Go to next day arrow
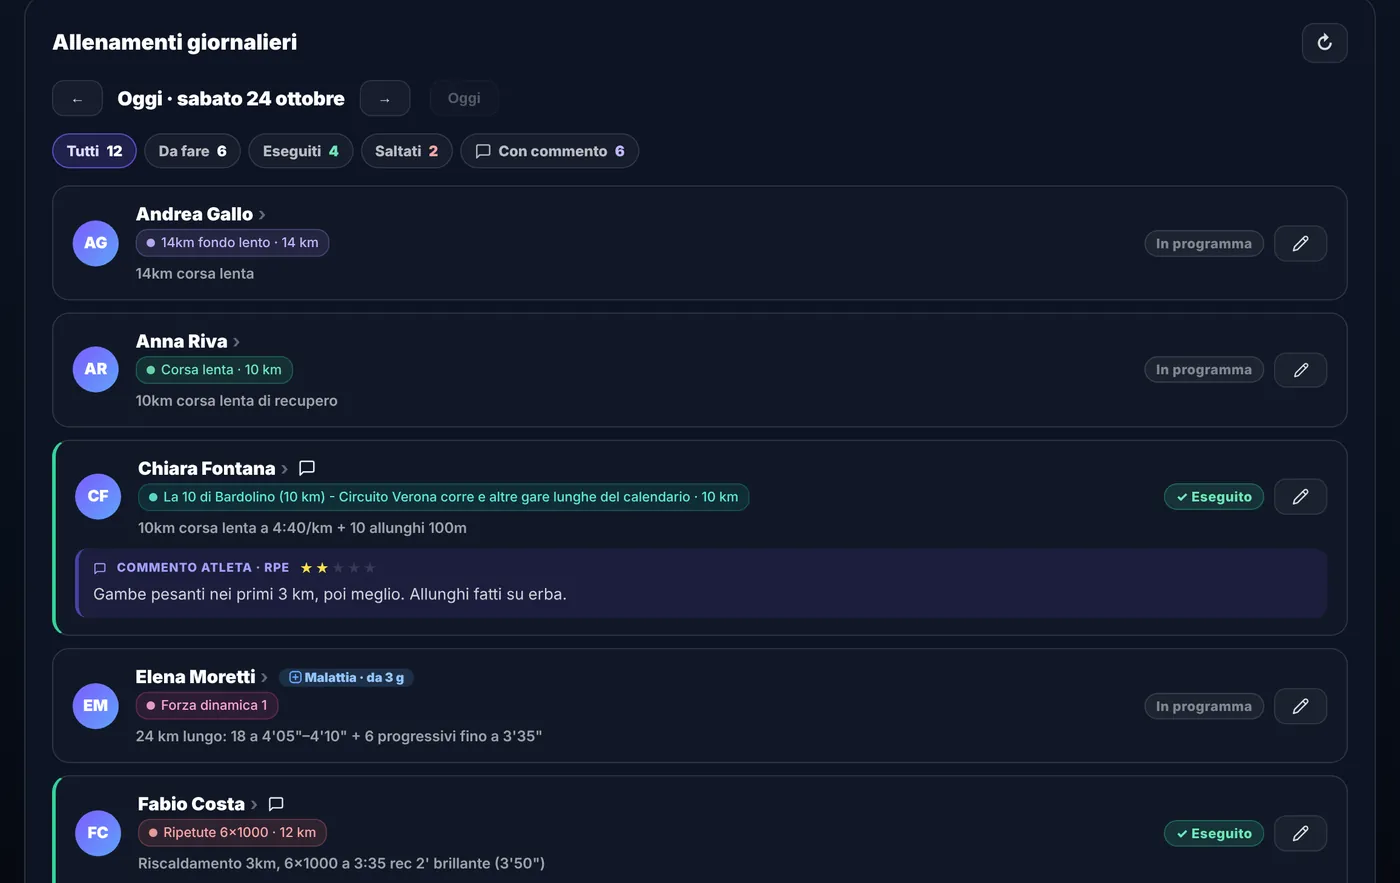The image size is (1400, 883). coord(385,98)
